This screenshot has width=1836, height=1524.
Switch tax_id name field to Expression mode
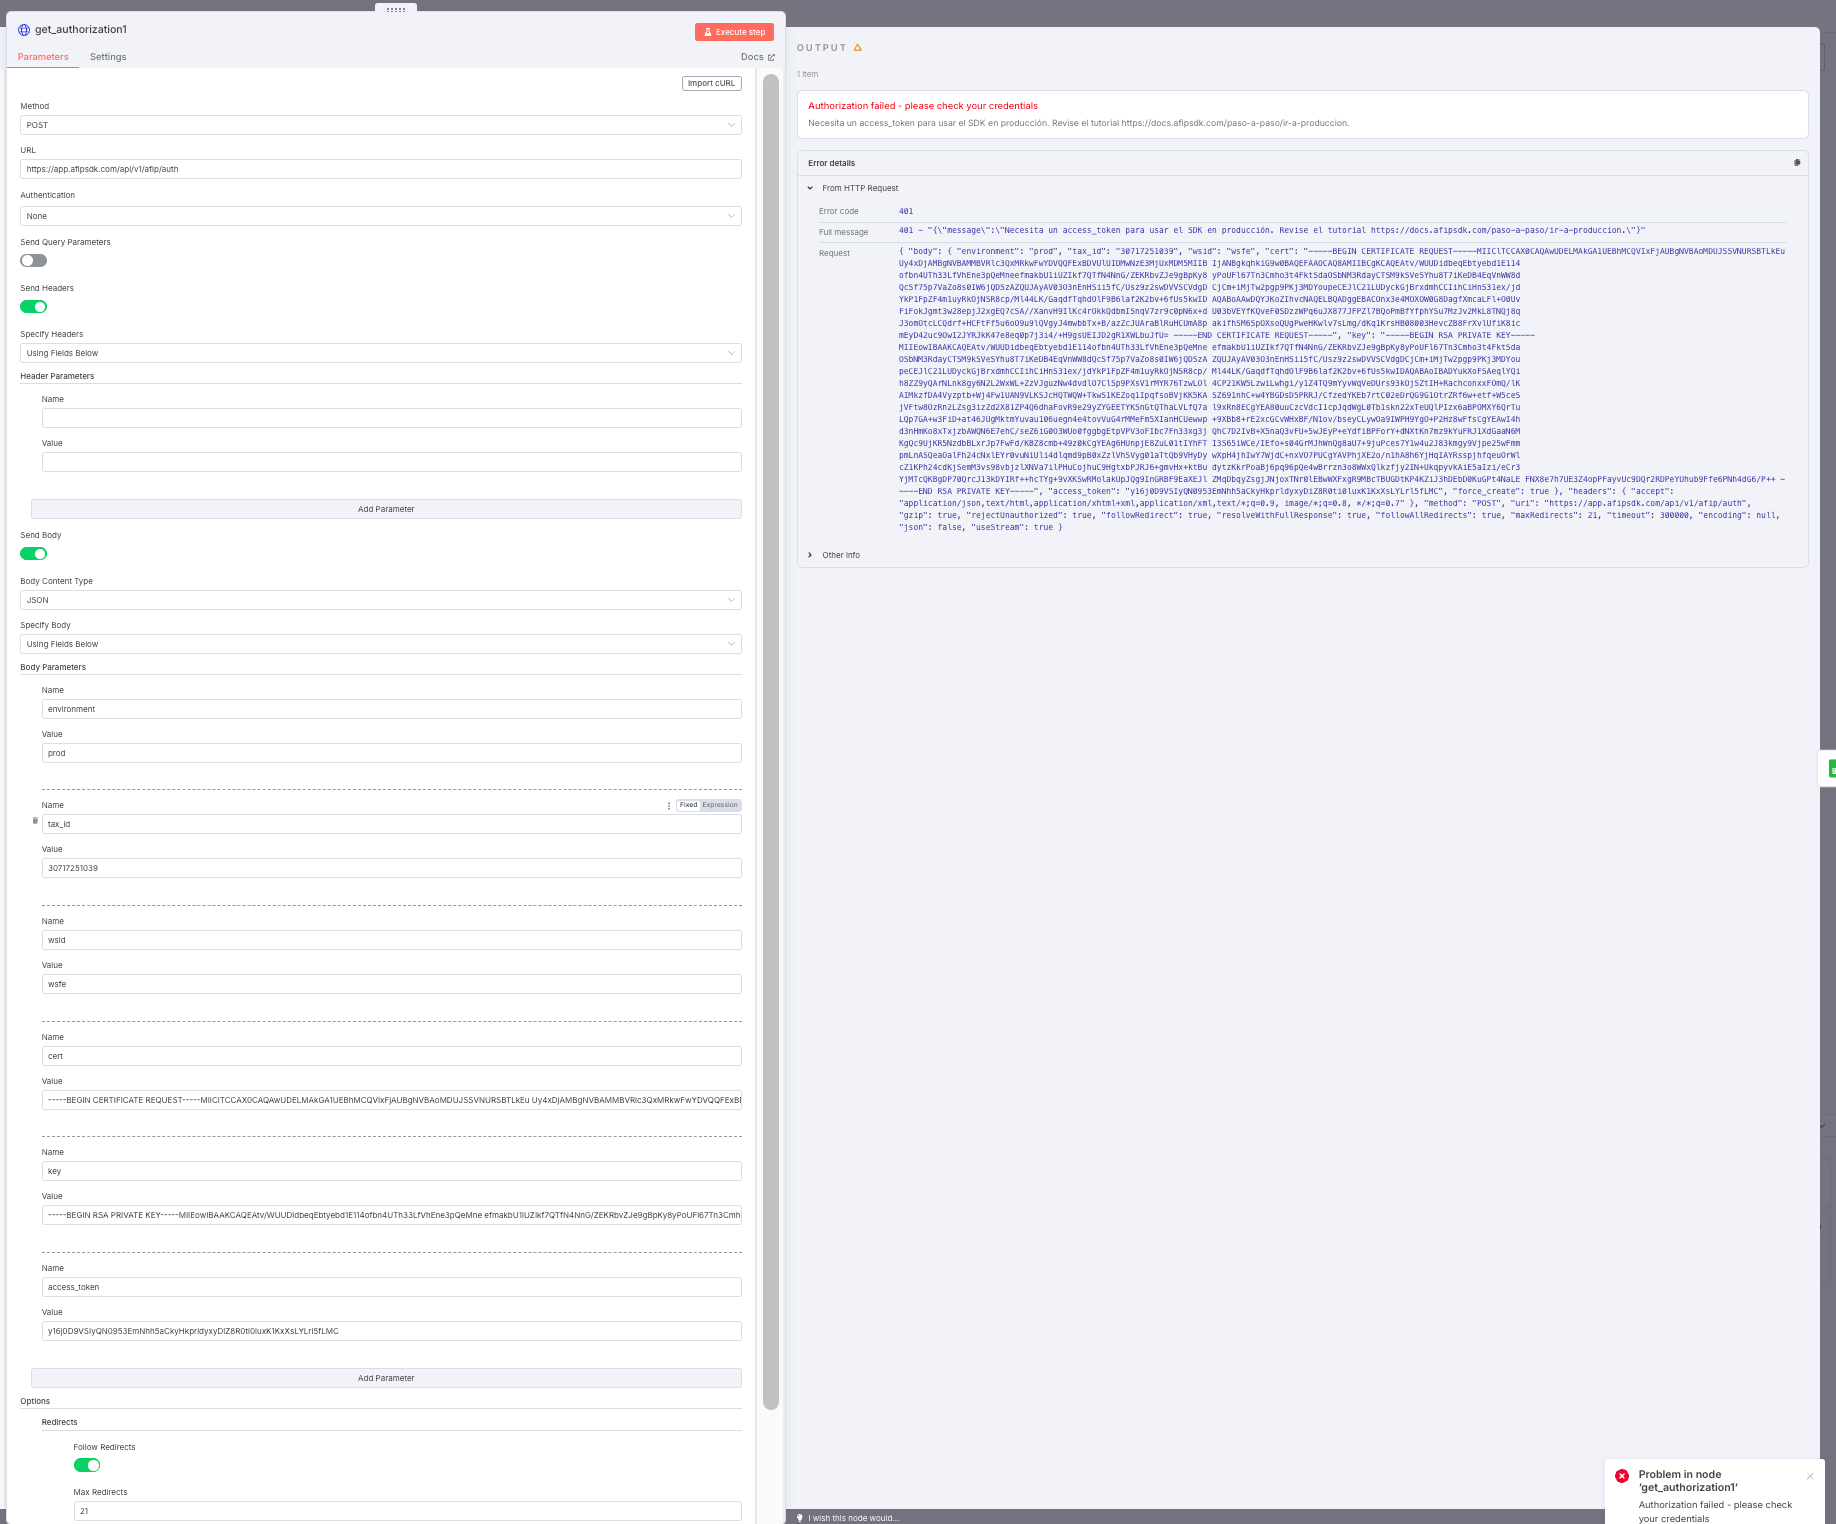pos(720,805)
